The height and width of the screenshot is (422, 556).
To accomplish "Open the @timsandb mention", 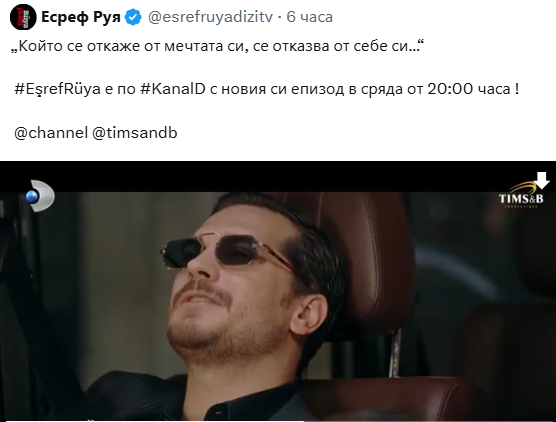I will pyautogui.click(x=135, y=133).
